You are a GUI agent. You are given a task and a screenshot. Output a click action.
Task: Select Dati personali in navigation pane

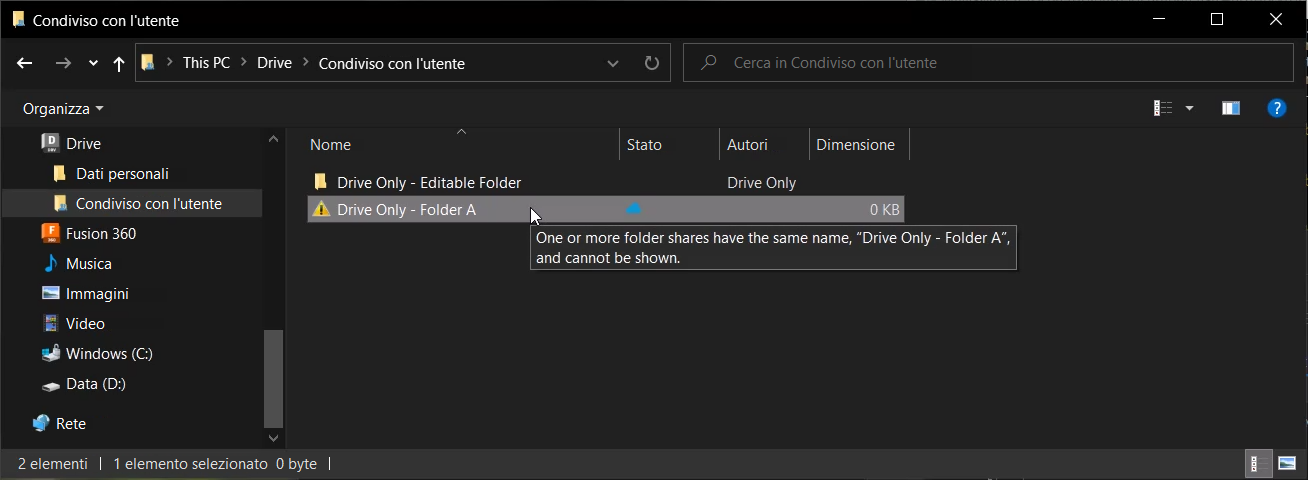pyautogui.click(x=122, y=174)
